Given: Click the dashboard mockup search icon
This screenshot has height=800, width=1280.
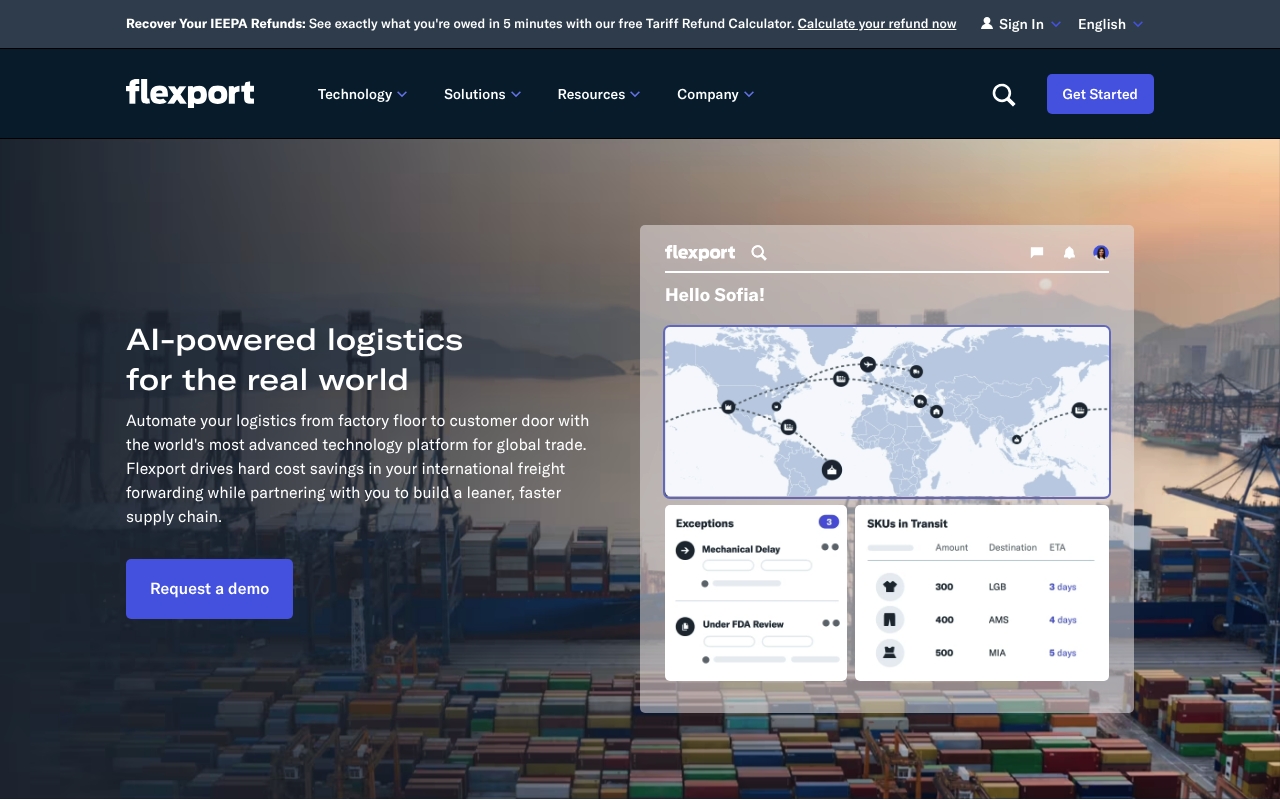Looking at the screenshot, I should click(x=759, y=253).
